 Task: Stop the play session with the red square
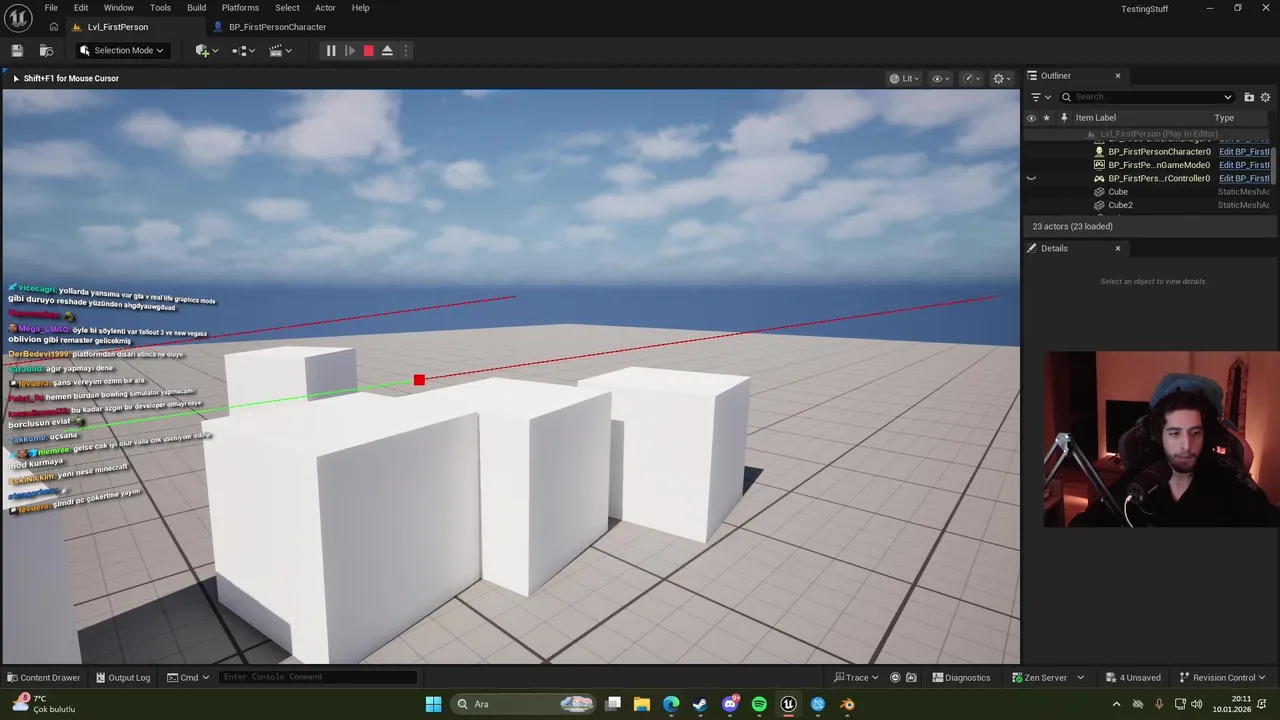(368, 51)
